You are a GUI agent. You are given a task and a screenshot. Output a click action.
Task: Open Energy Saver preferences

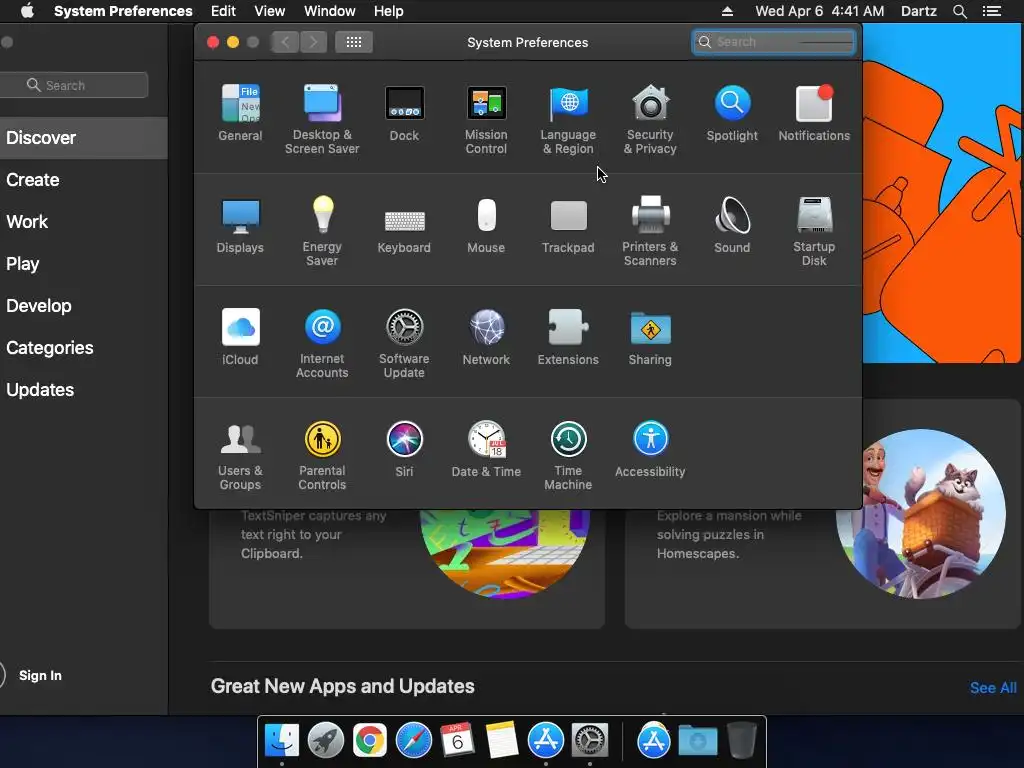pyautogui.click(x=322, y=231)
